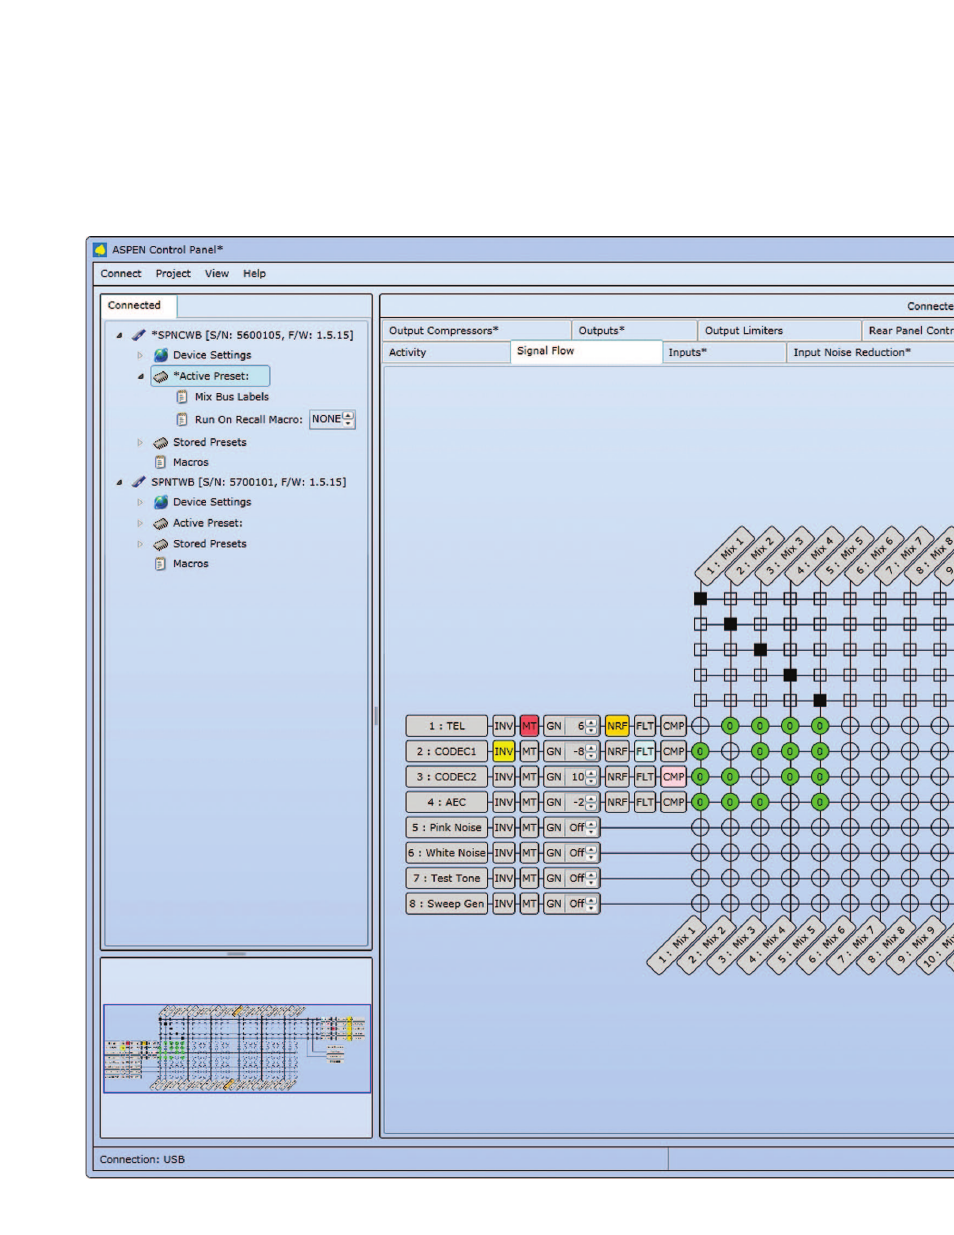Click the top '1 : Mix 1' bus label tag
954x1235 pixels.
pos(724,555)
